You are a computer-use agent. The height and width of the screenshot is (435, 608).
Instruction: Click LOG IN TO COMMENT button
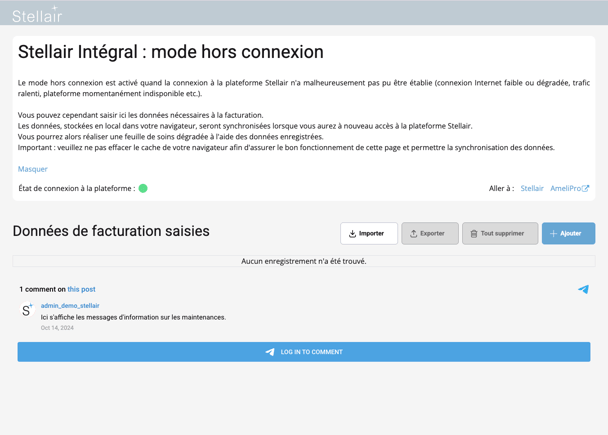point(304,352)
